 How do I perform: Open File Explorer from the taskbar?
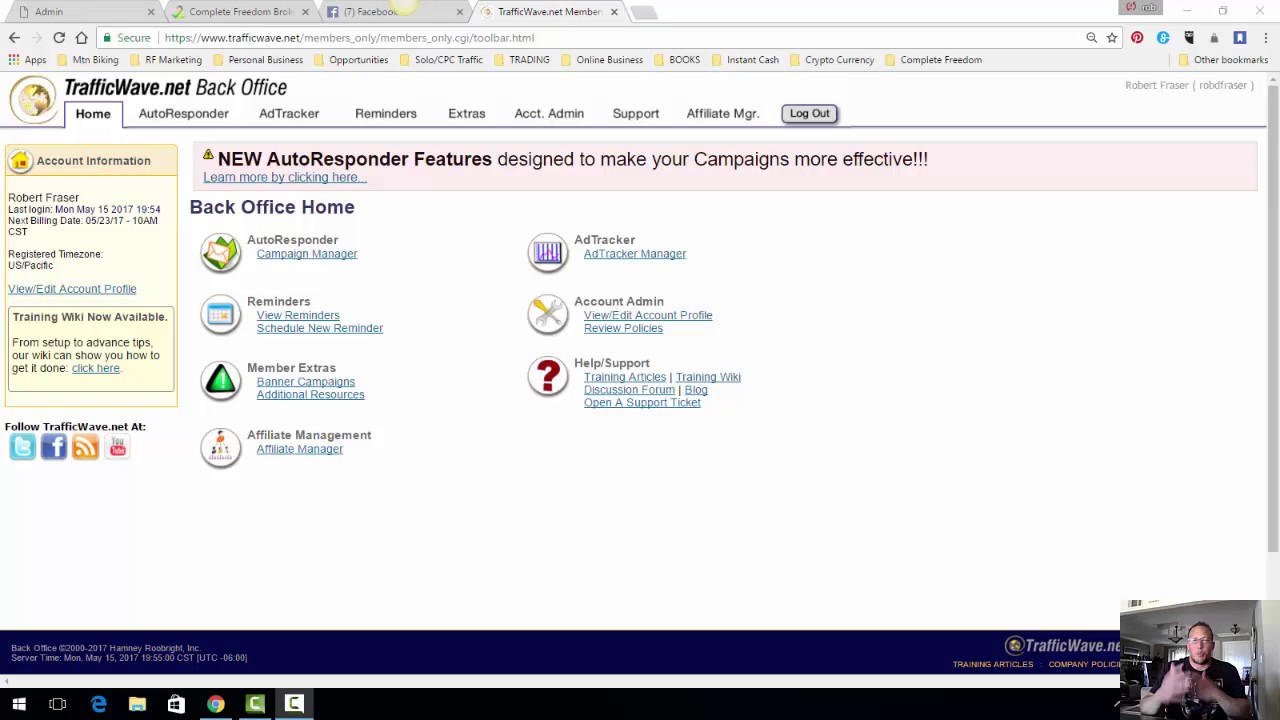point(137,704)
